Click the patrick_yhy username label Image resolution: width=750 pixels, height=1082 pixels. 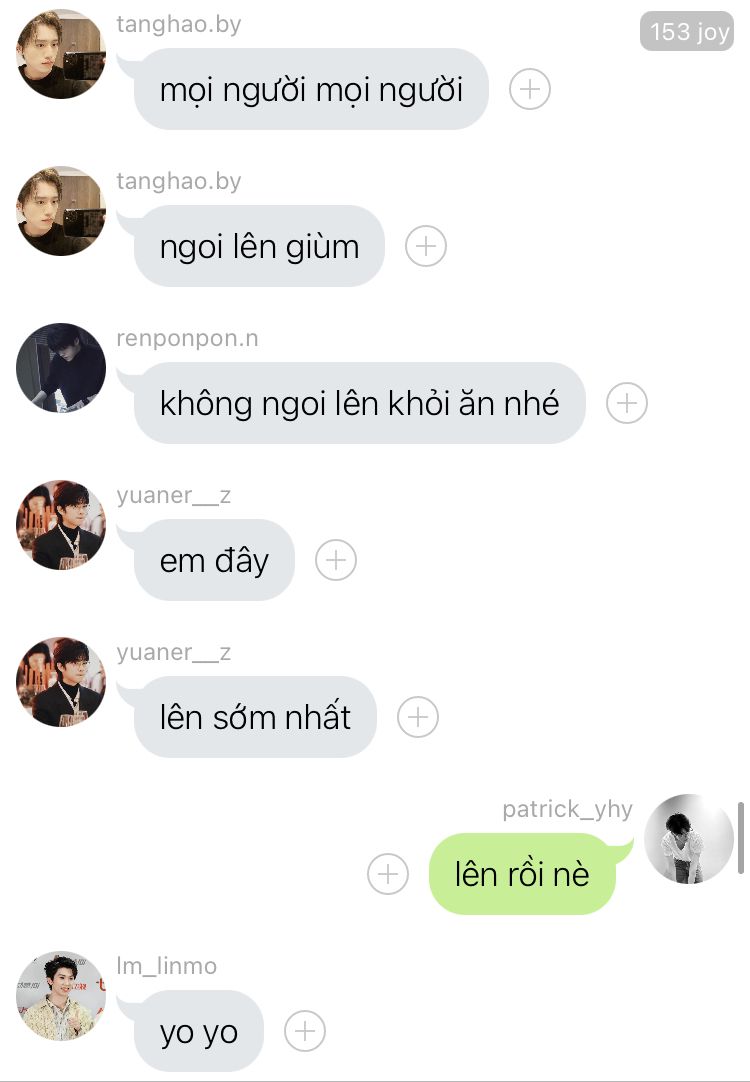567,809
